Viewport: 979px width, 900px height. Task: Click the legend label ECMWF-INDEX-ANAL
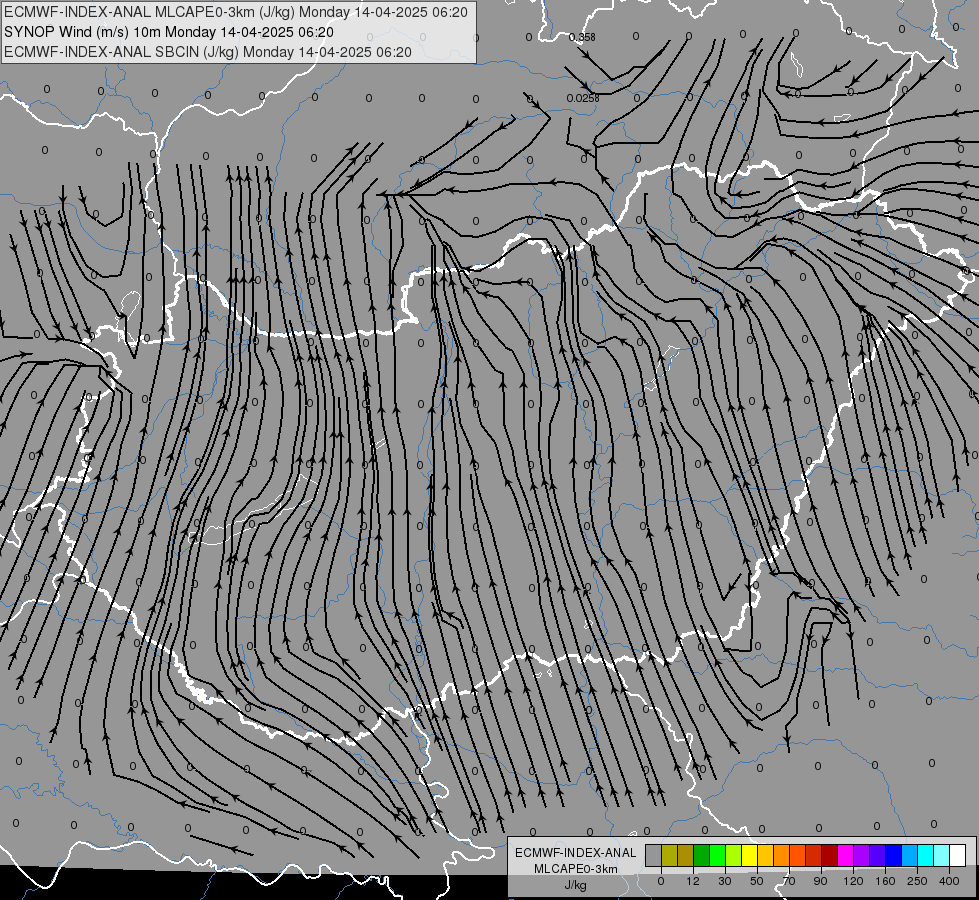pos(576,853)
